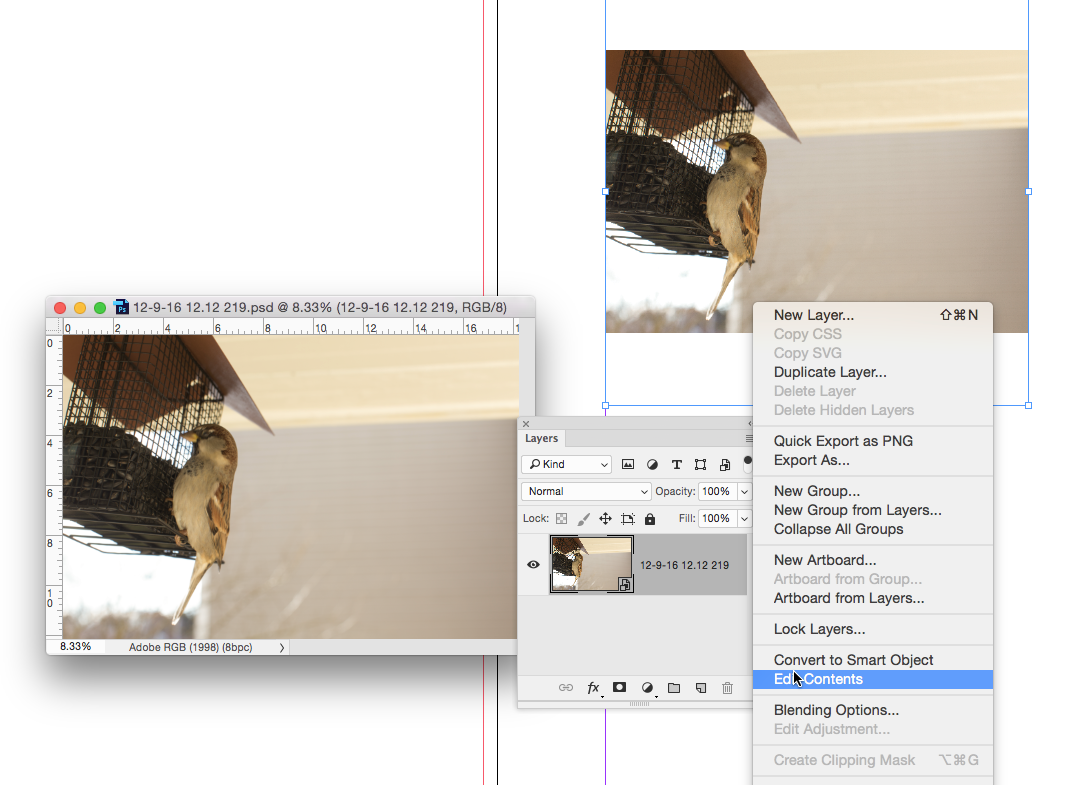Create a new group folder
Image resolution: width=1069 pixels, height=785 pixels.
[673, 688]
